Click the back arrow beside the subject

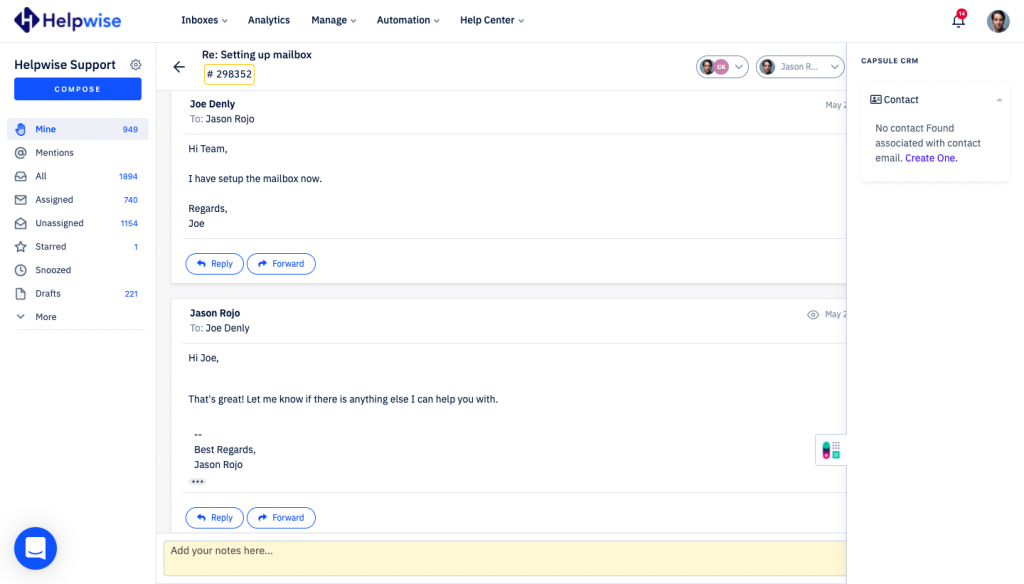[179, 67]
